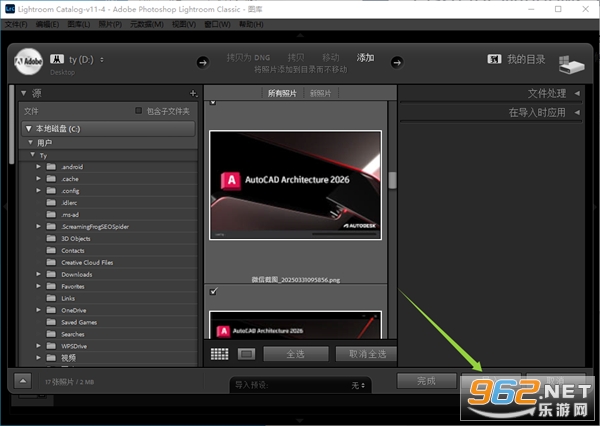Expand the .android folder
600x426 pixels.
click(x=38, y=166)
